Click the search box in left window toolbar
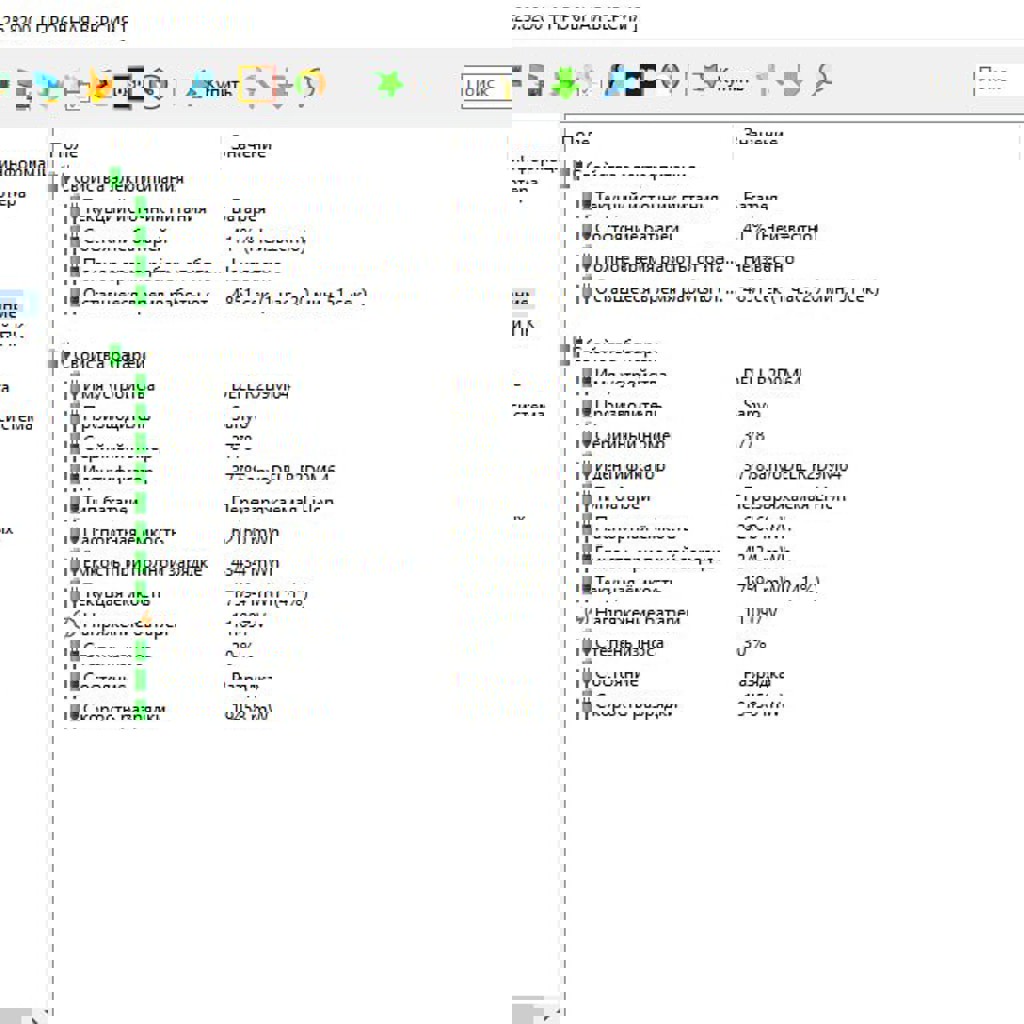This screenshot has height=1024, width=1024. click(485, 86)
